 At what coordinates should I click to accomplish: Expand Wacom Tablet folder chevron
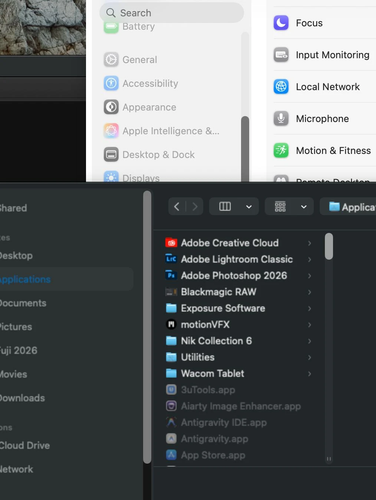309,374
